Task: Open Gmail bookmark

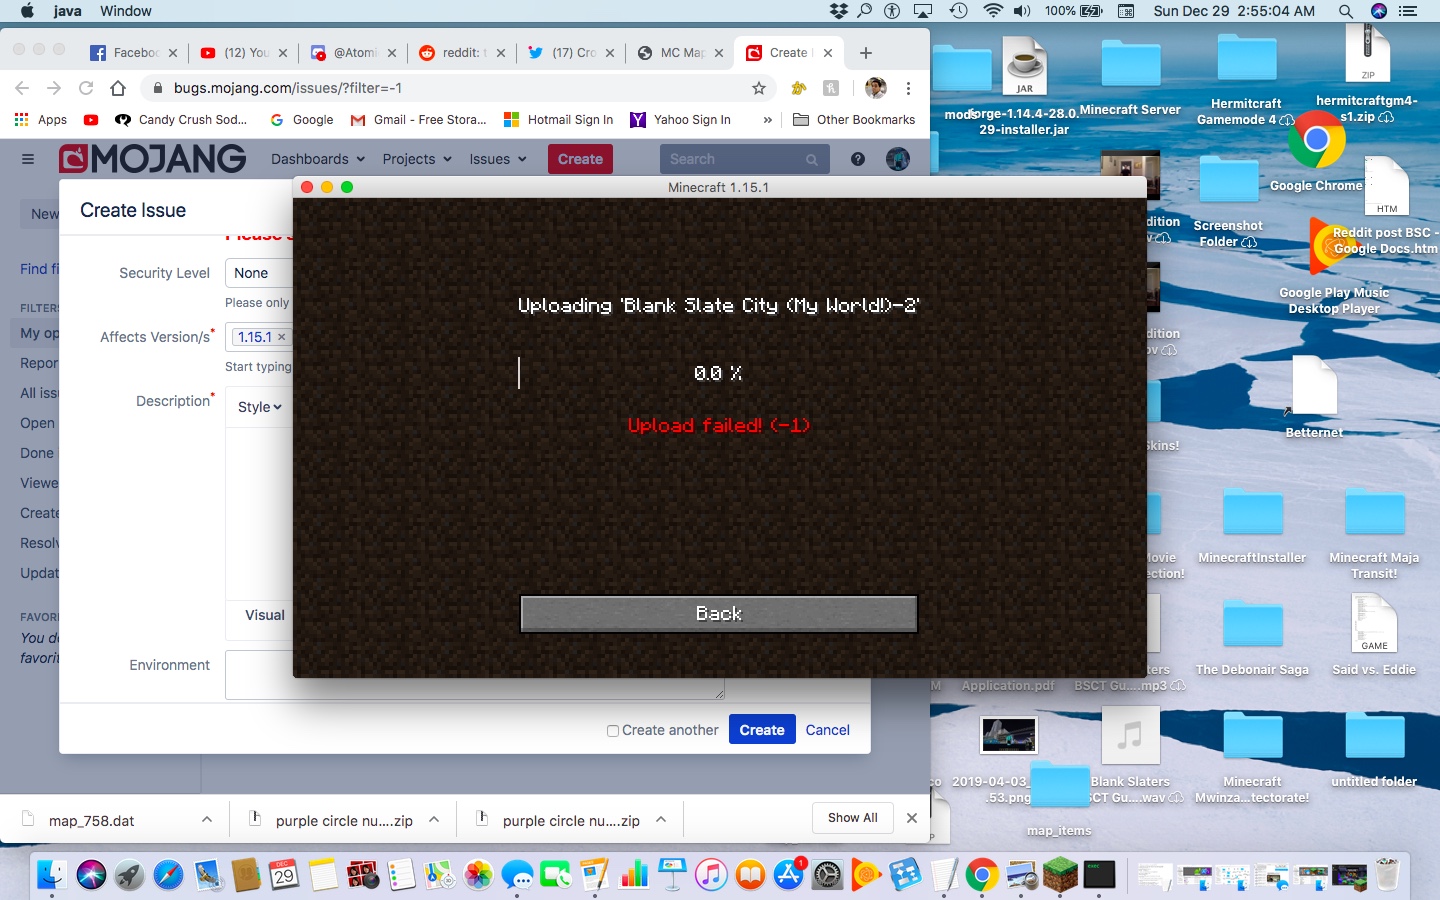Action: (x=418, y=120)
